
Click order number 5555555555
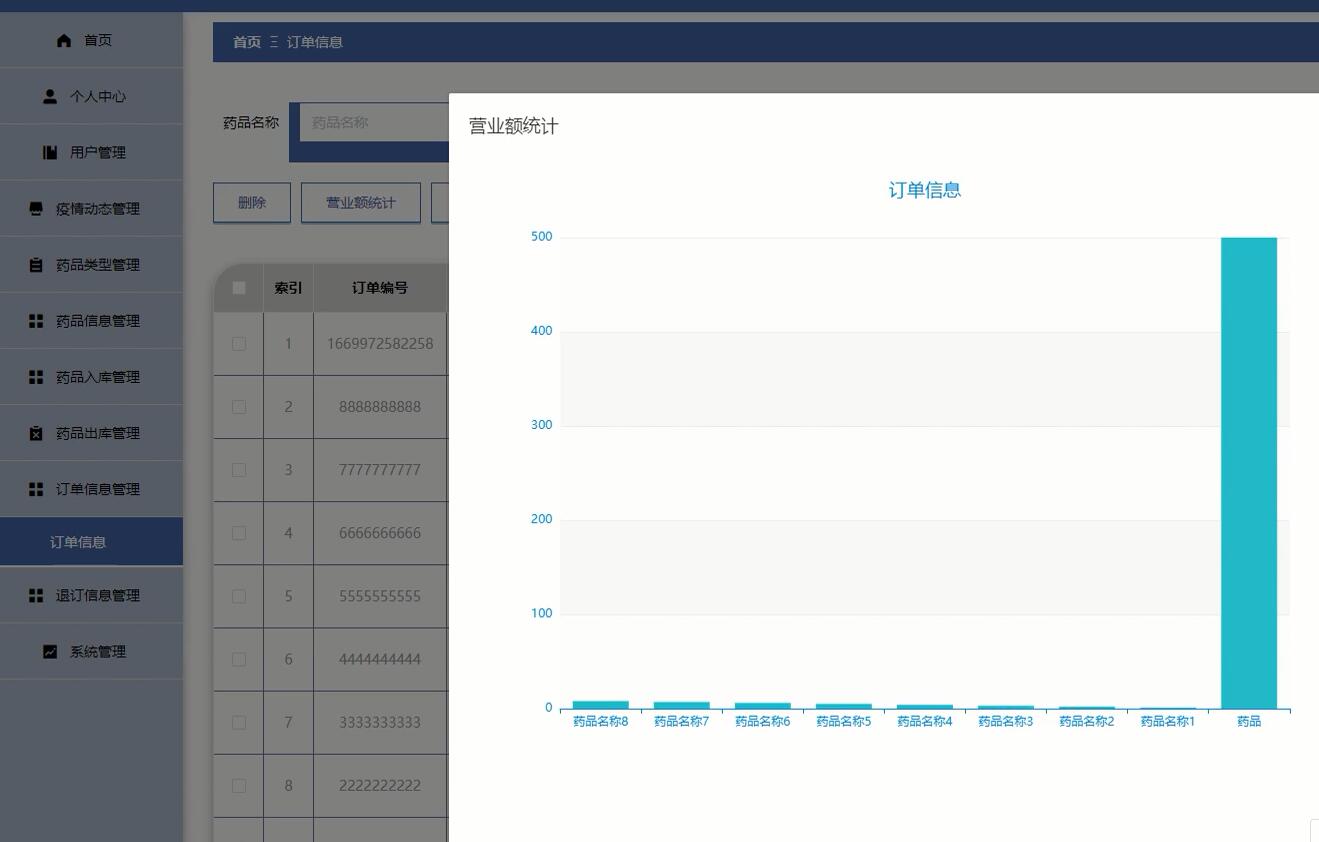(380, 596)
